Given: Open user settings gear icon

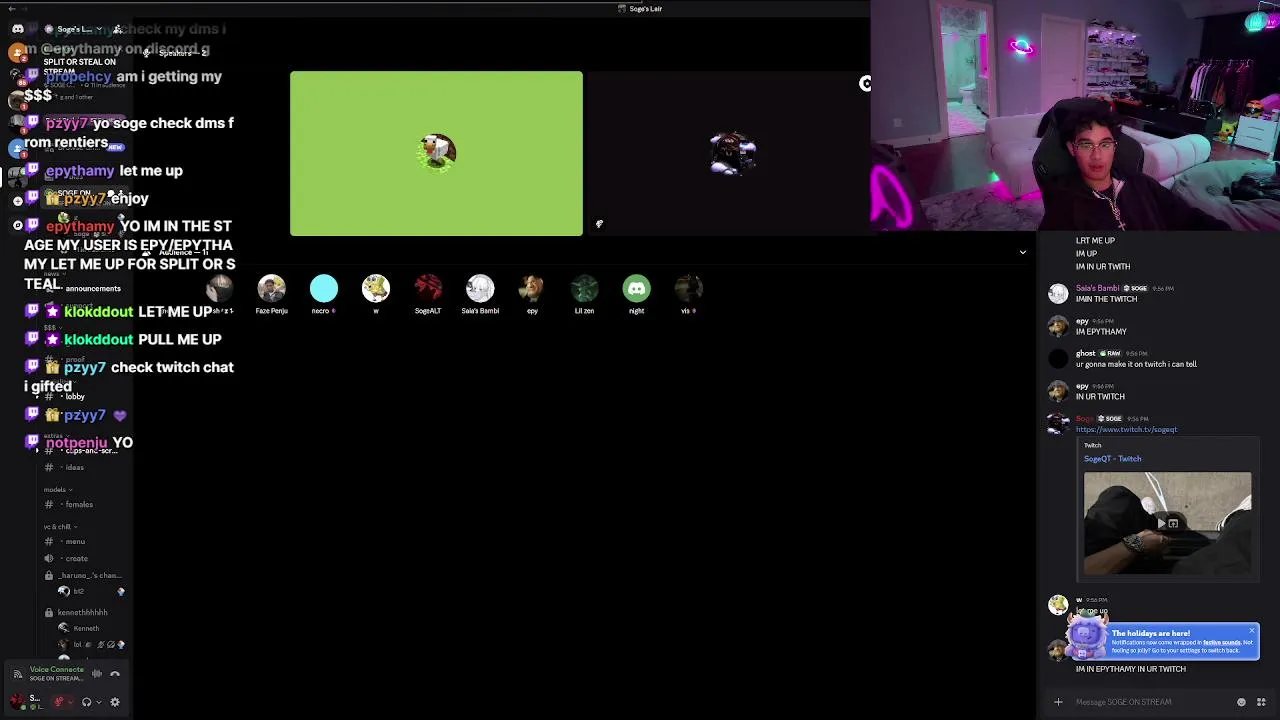Looking at the screenshot, I should pyautogui.click(x=115, y=702).
